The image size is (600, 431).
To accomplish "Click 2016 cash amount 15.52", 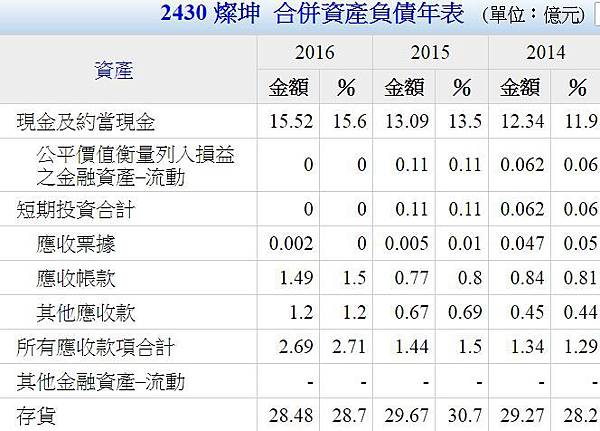I will (x=291, y=122).
